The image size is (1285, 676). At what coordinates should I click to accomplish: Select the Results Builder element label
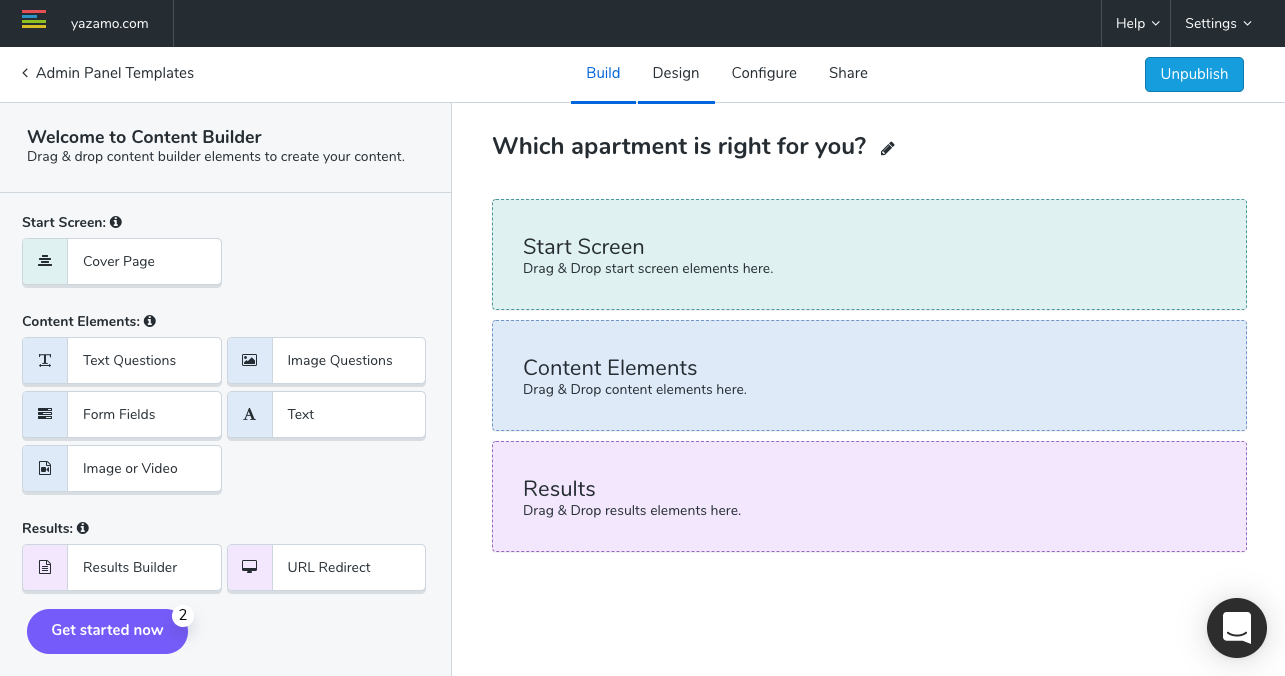(130, 567)
